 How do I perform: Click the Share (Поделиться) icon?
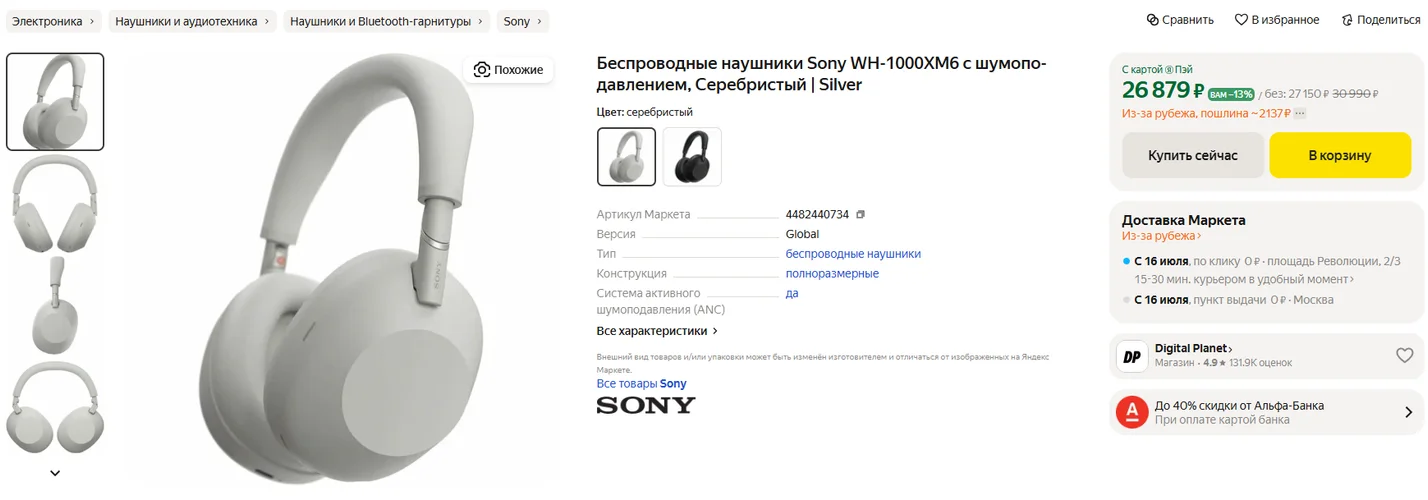coord(1347,20)
